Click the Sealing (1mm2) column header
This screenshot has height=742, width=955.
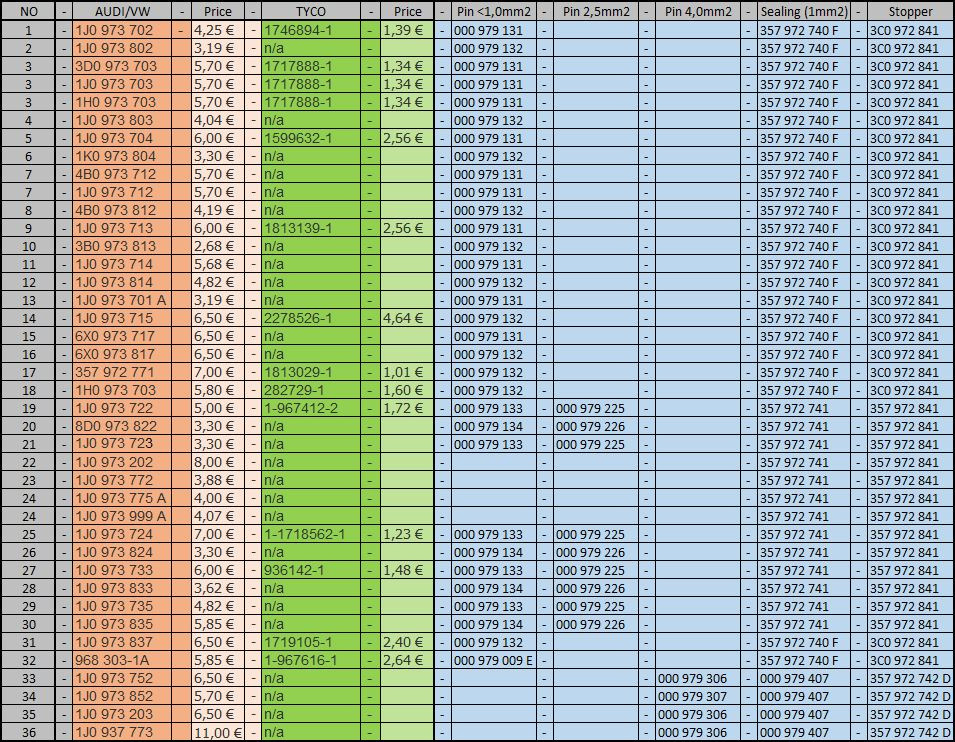804,12
